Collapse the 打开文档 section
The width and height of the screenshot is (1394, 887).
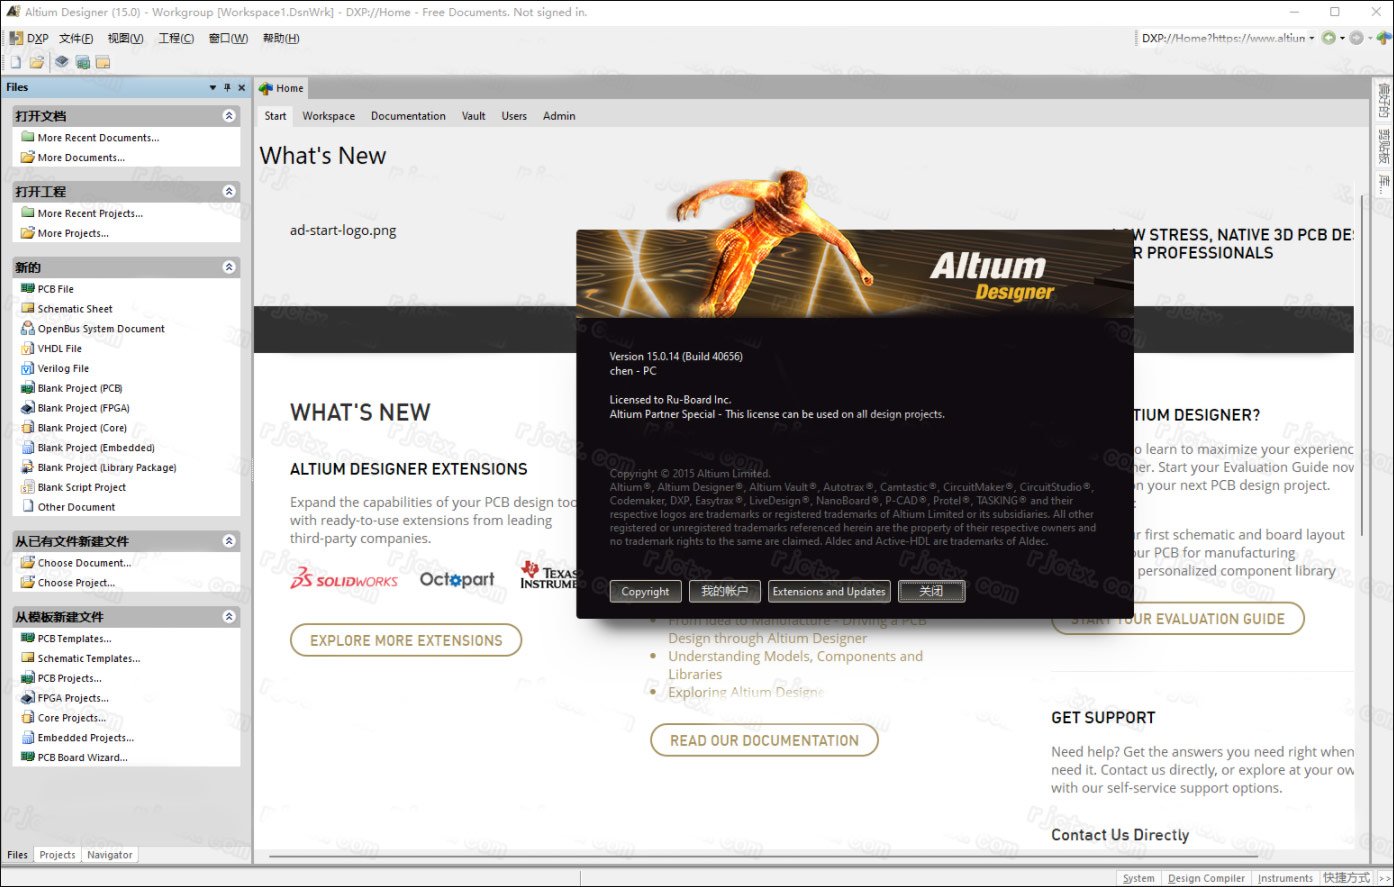pos(229,116)
